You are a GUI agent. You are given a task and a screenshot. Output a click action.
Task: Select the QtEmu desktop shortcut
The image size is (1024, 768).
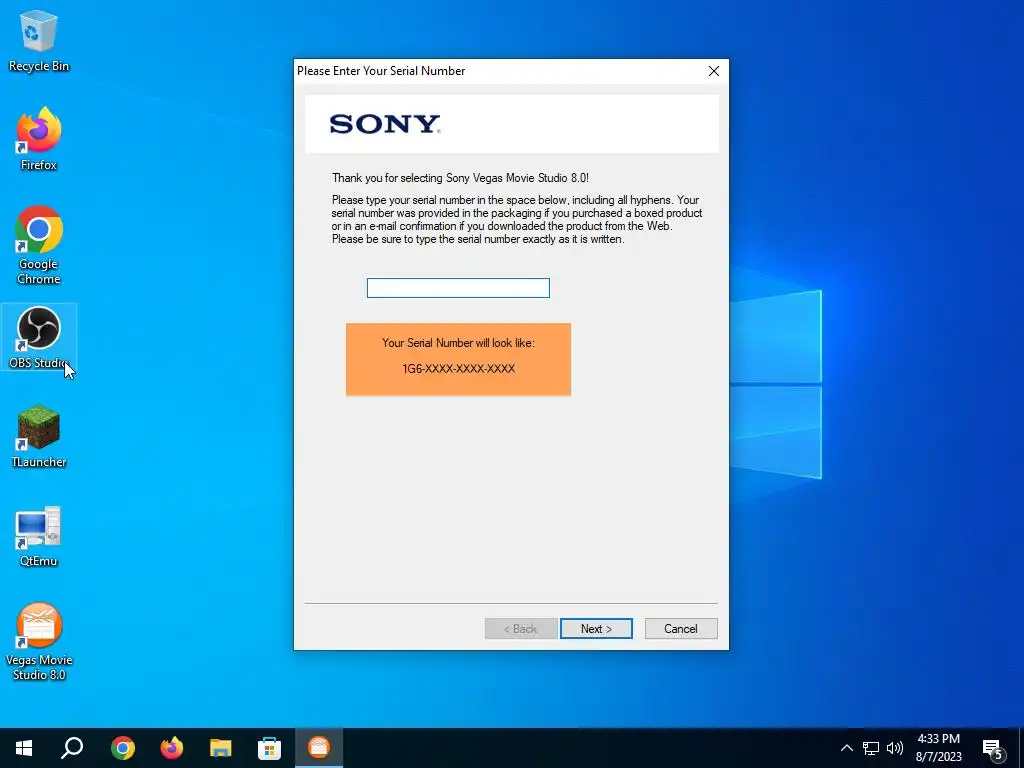pyautogui.click(x=39, y=536)
